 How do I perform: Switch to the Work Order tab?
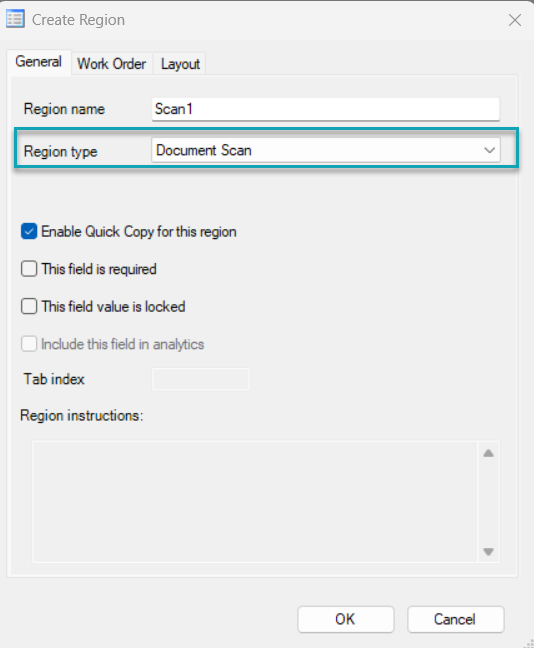pos(112,64)
